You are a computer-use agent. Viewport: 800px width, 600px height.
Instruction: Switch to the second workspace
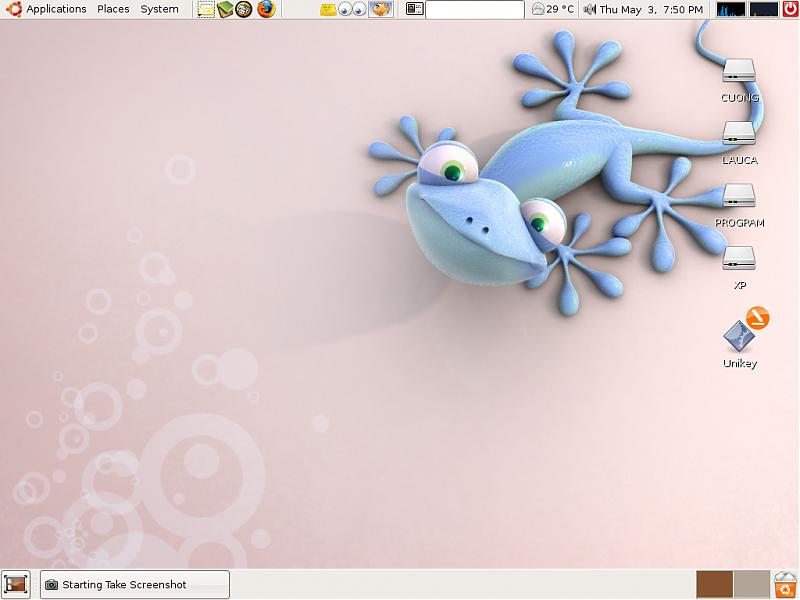tap(751, 585)
